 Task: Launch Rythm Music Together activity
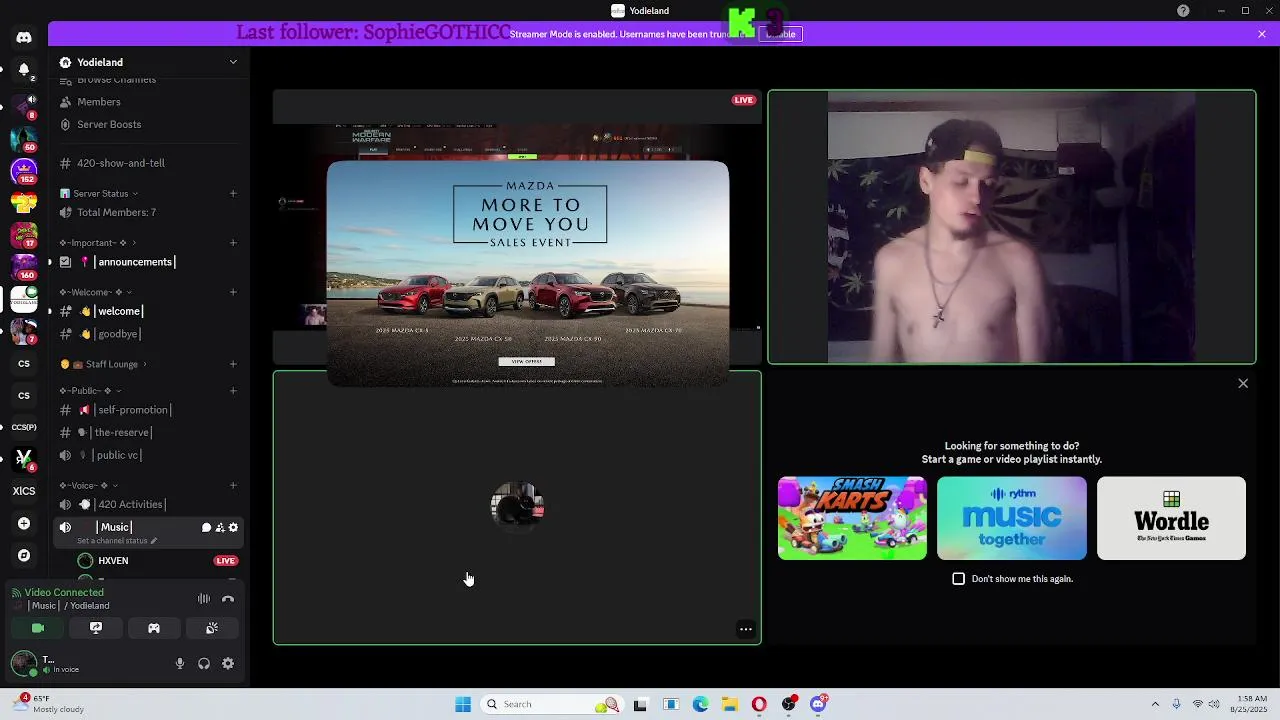(1012, 518)
